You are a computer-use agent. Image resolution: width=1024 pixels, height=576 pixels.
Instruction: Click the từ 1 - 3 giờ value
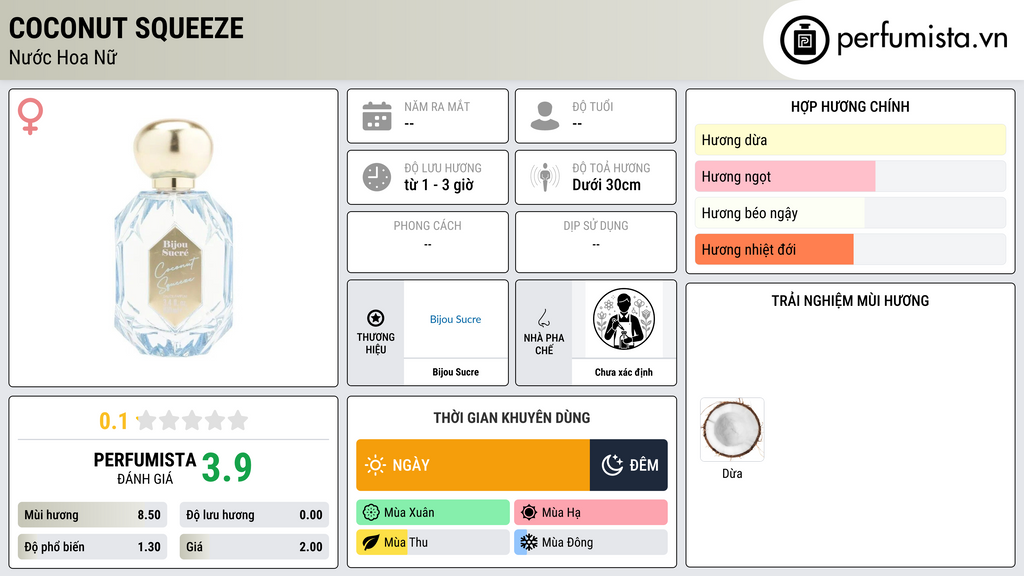(438, 185)
